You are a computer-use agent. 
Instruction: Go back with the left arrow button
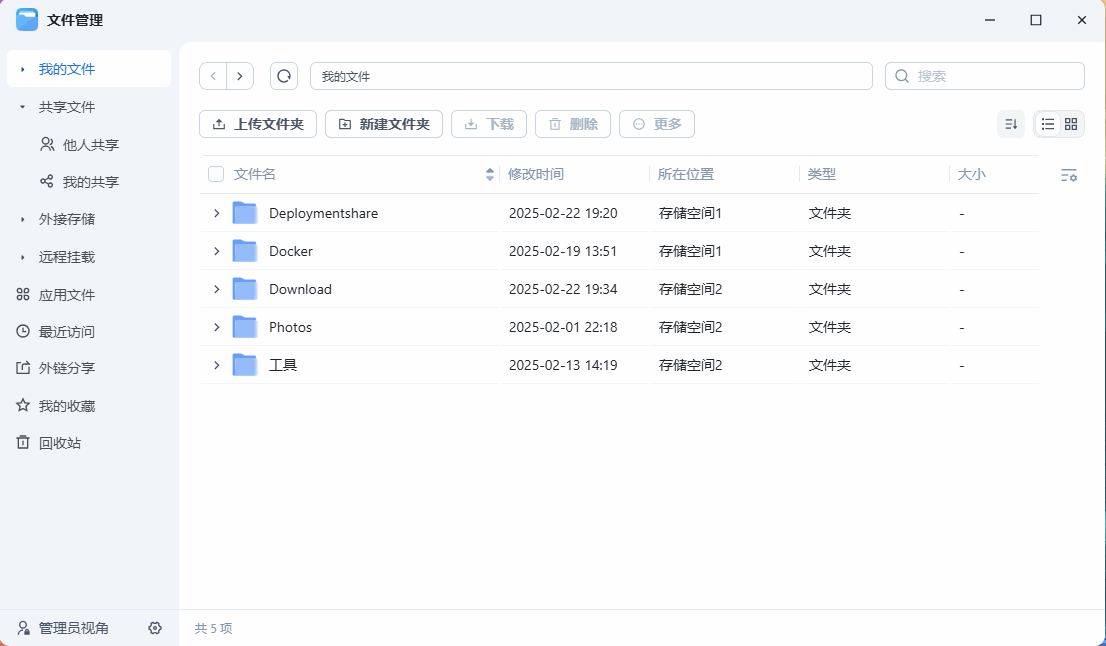click(213, 76)
